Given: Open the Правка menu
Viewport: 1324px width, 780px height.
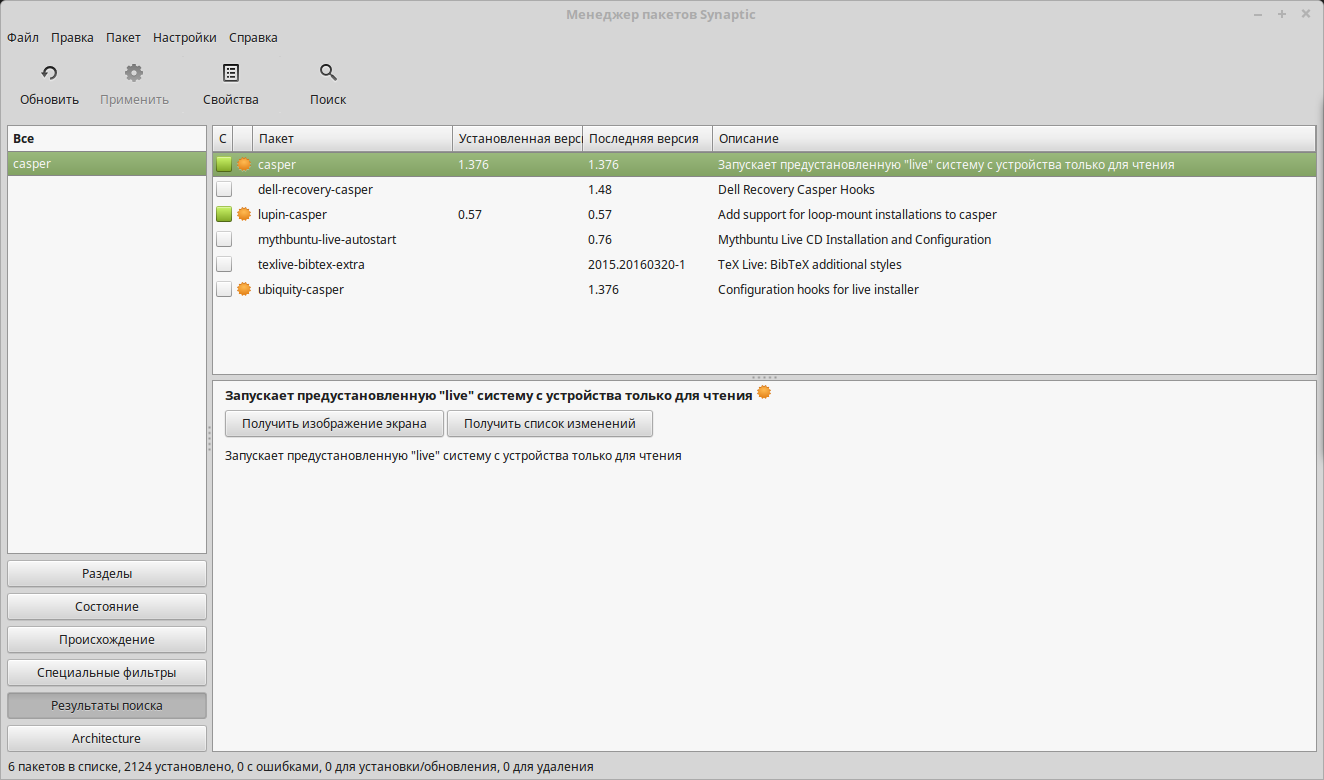Looking at the screenshot, I should (72, 37).
